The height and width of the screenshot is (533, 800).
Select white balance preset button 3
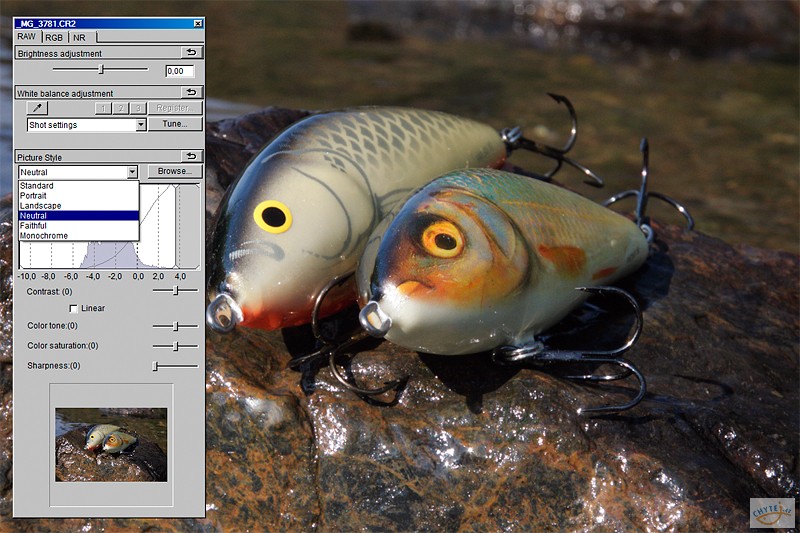click(138, 108)
